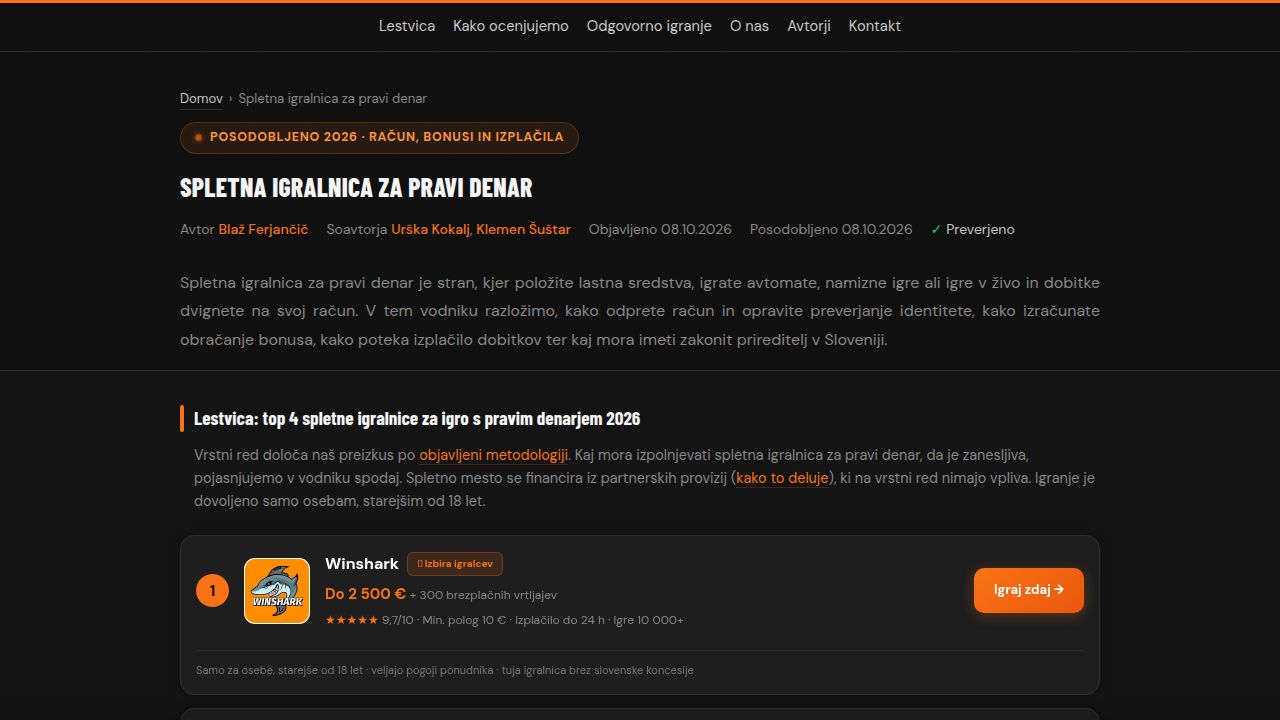Click the Do 2 500 € bonus text
Viewport: 1280px width, 720px height.
(x=365, y=594)
